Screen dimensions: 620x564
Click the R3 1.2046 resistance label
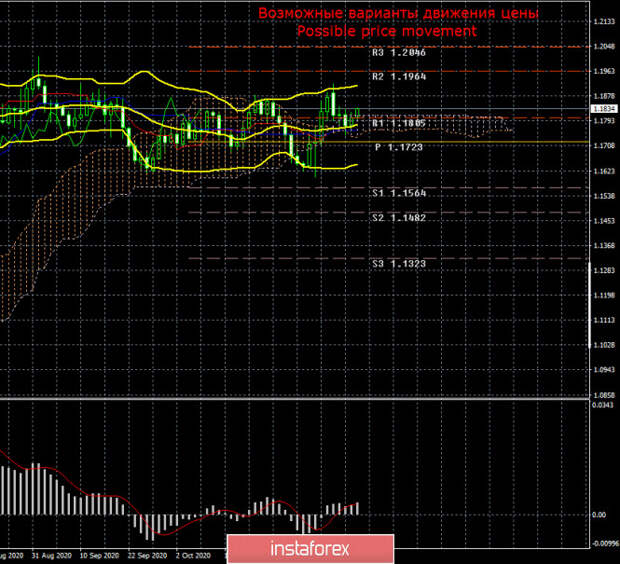click(x=399, y=53)
